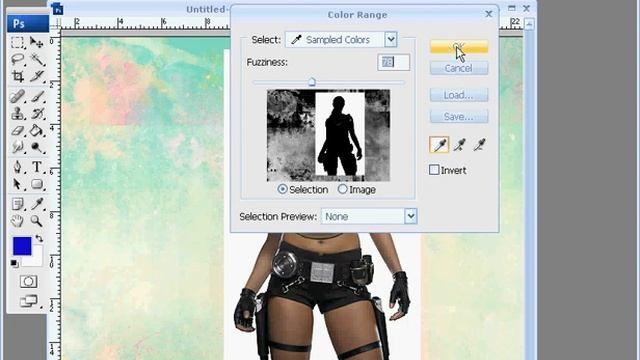
Task: Select the Shape tool
Action: pyautogui.click(x=37, y=184)
